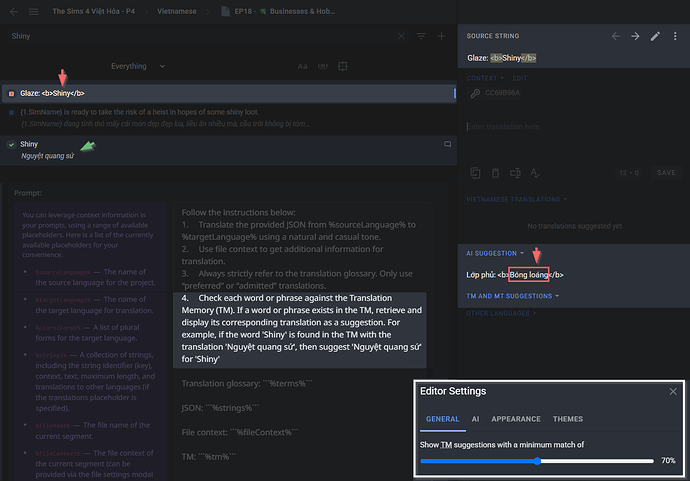
Task: Open The Sims 4 Việt Hóa - P4 breadcrumb
Action: (93, 11)
